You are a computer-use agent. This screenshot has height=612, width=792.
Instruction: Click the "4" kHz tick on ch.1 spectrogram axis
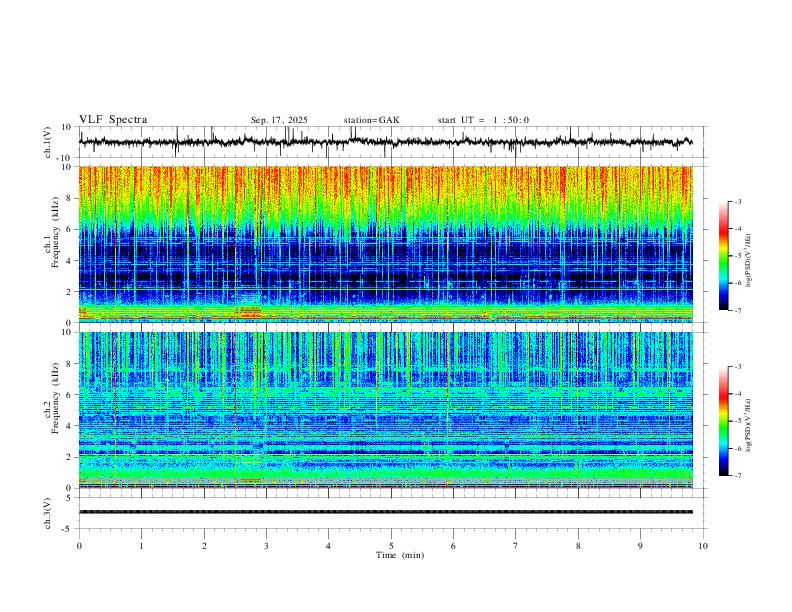[69, 261]
